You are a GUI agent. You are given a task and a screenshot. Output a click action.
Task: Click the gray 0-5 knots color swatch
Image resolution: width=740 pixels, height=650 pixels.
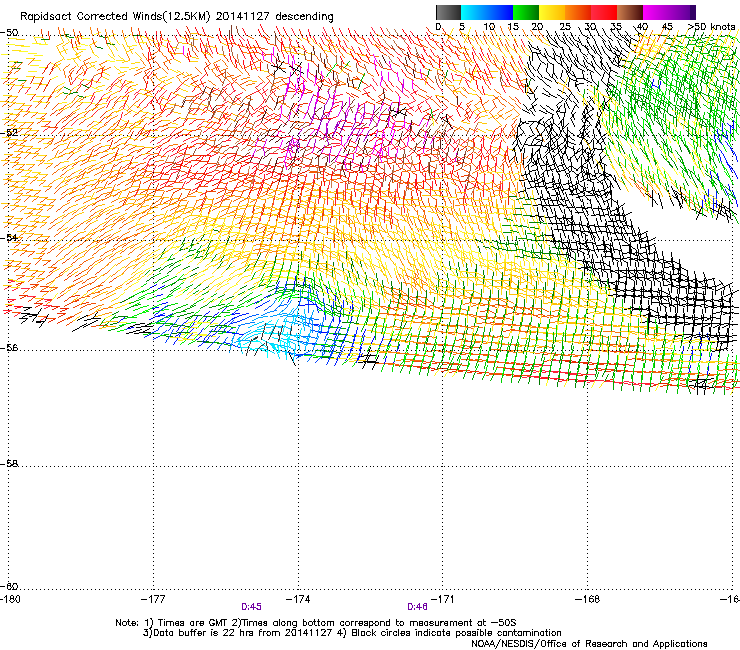point(448,12)
